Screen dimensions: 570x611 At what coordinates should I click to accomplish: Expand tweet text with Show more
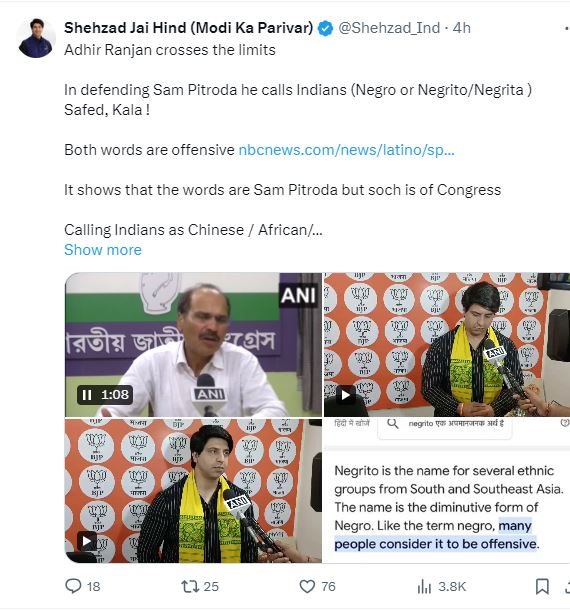pos(103,250)
